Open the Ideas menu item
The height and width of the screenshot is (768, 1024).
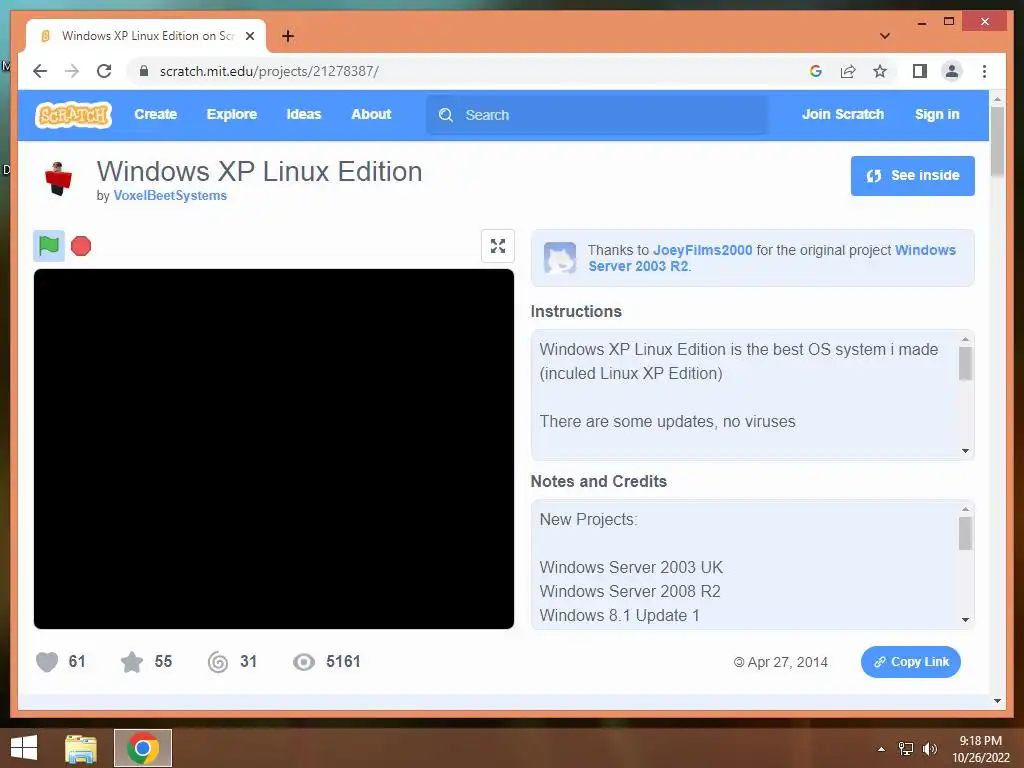[304, 114]
